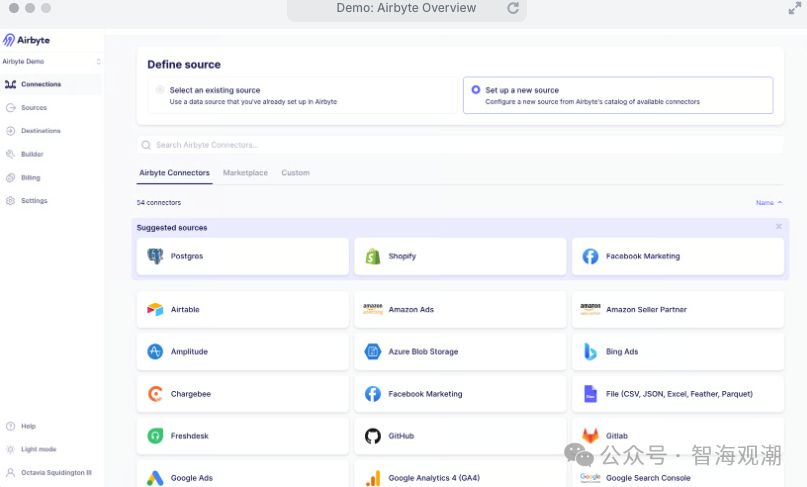The width and height of the screenshot is (807, 487).
Task: Switch to the Marketplace tab
Action: pyautogui.click(x=245, y=173)
